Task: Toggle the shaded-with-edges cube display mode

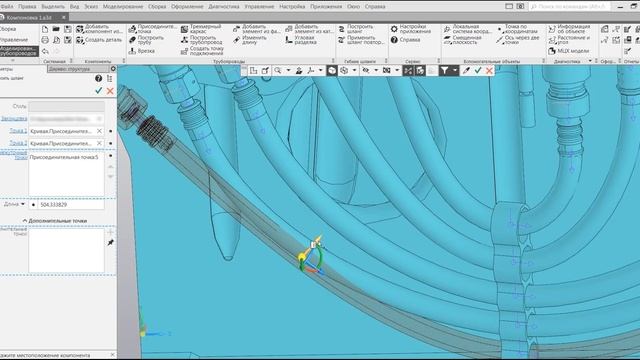Action: click(332, 71)
